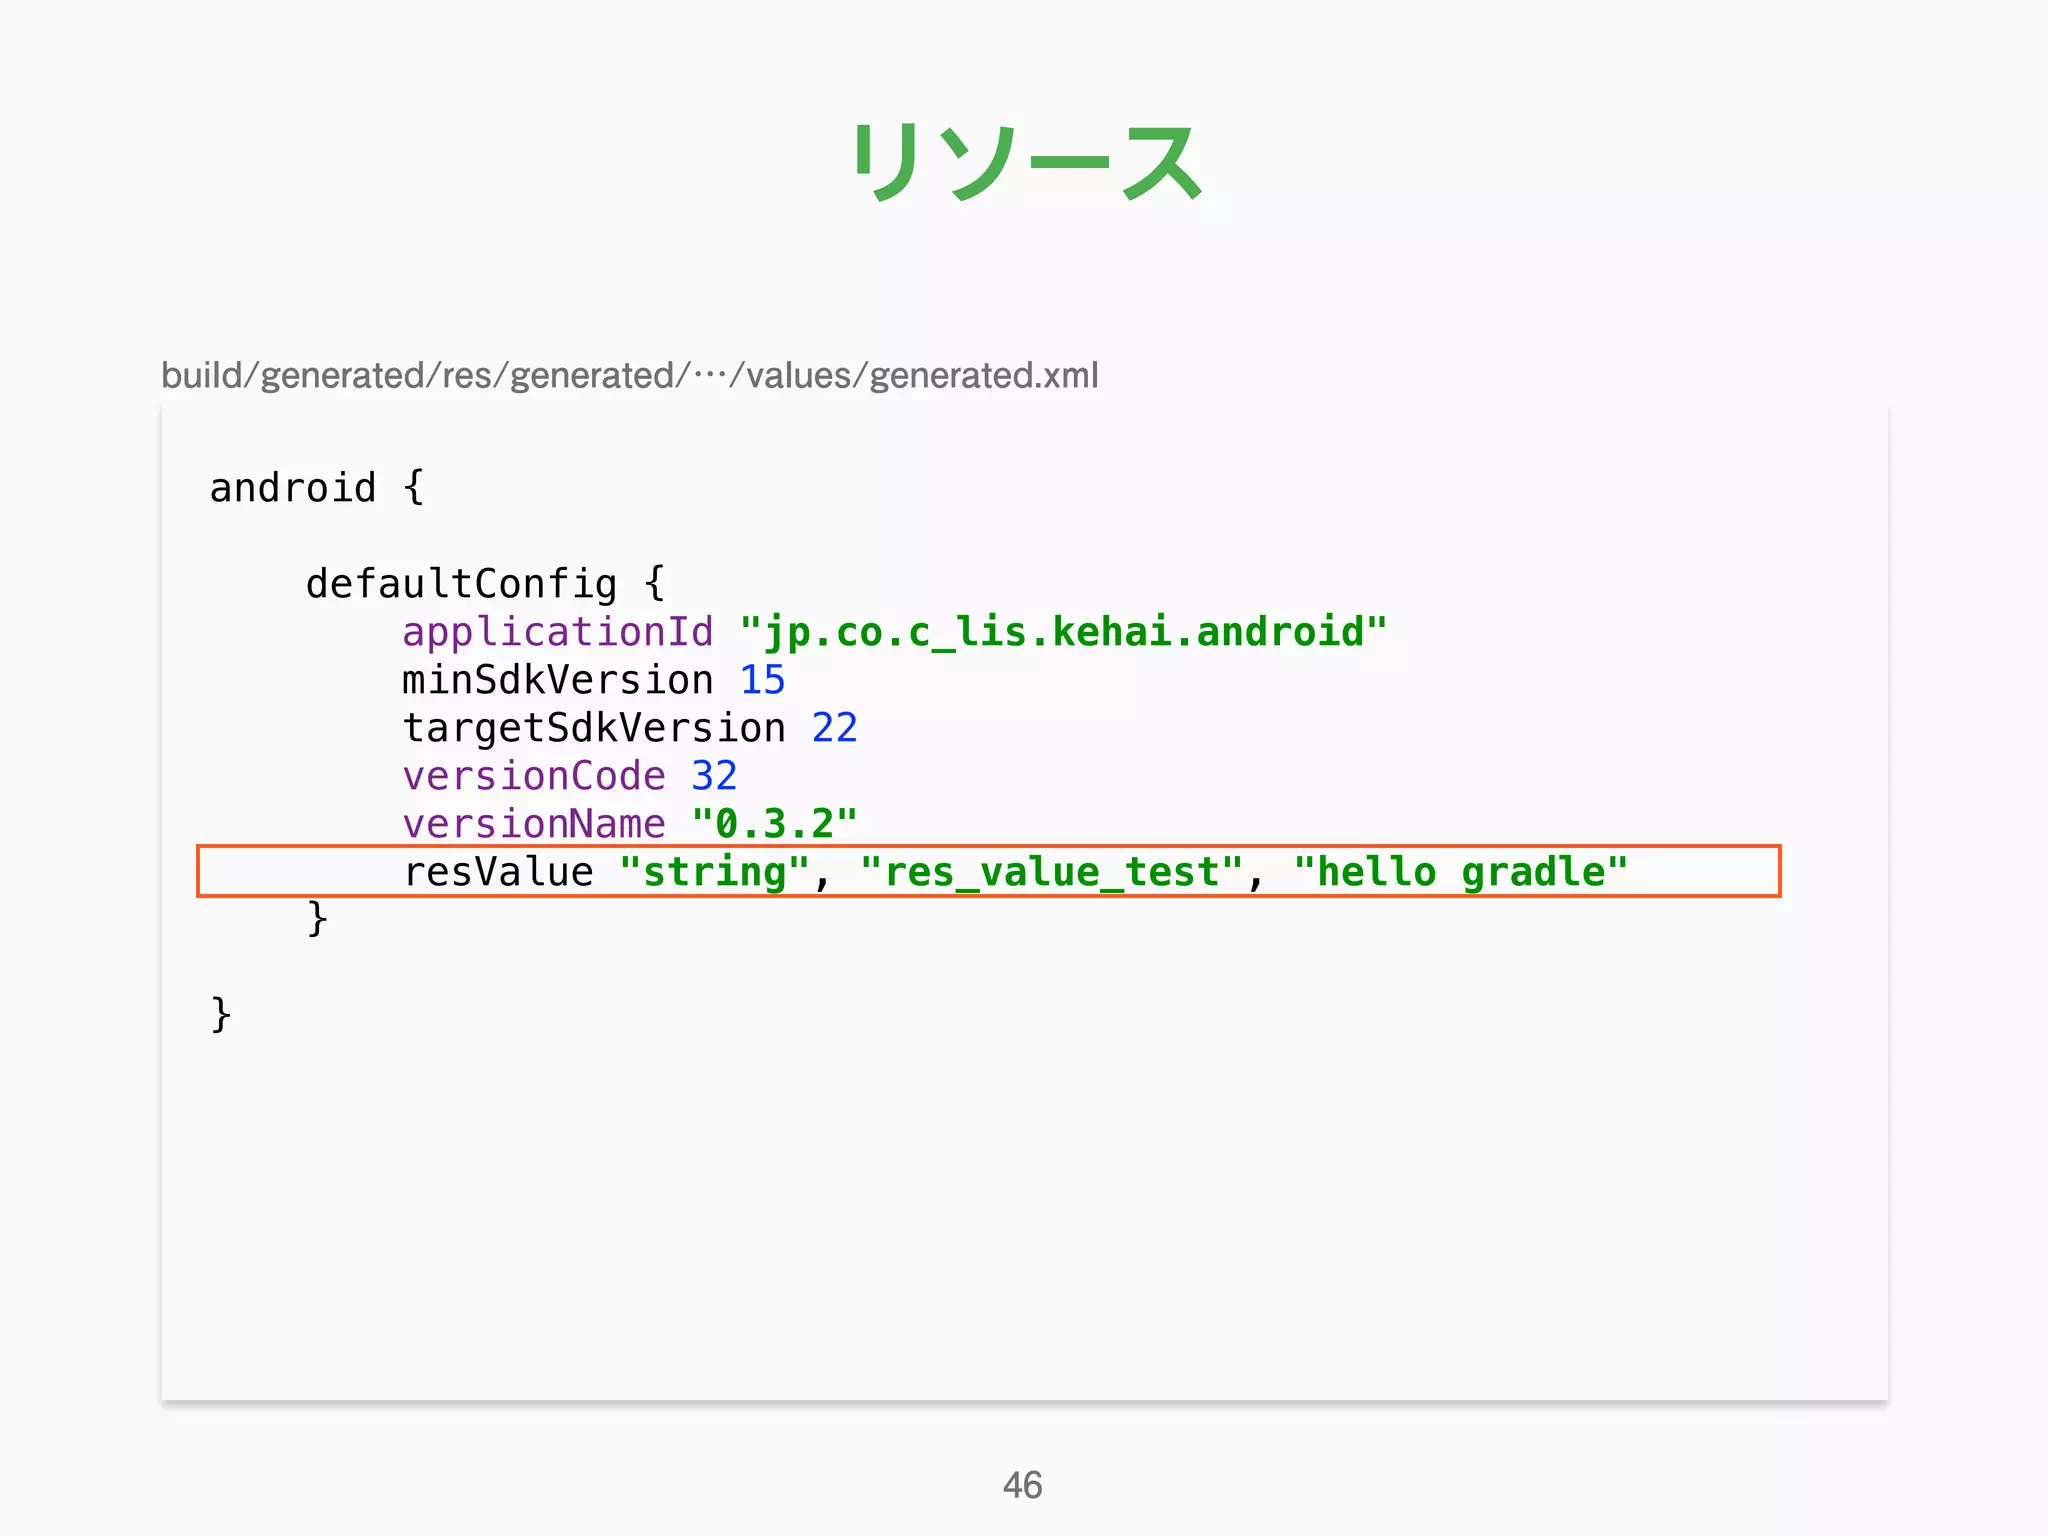The width and height of the screenshot is (2048, 1536).
Task: Click the closing brace of defaultConfig
Action: [317, 918]
